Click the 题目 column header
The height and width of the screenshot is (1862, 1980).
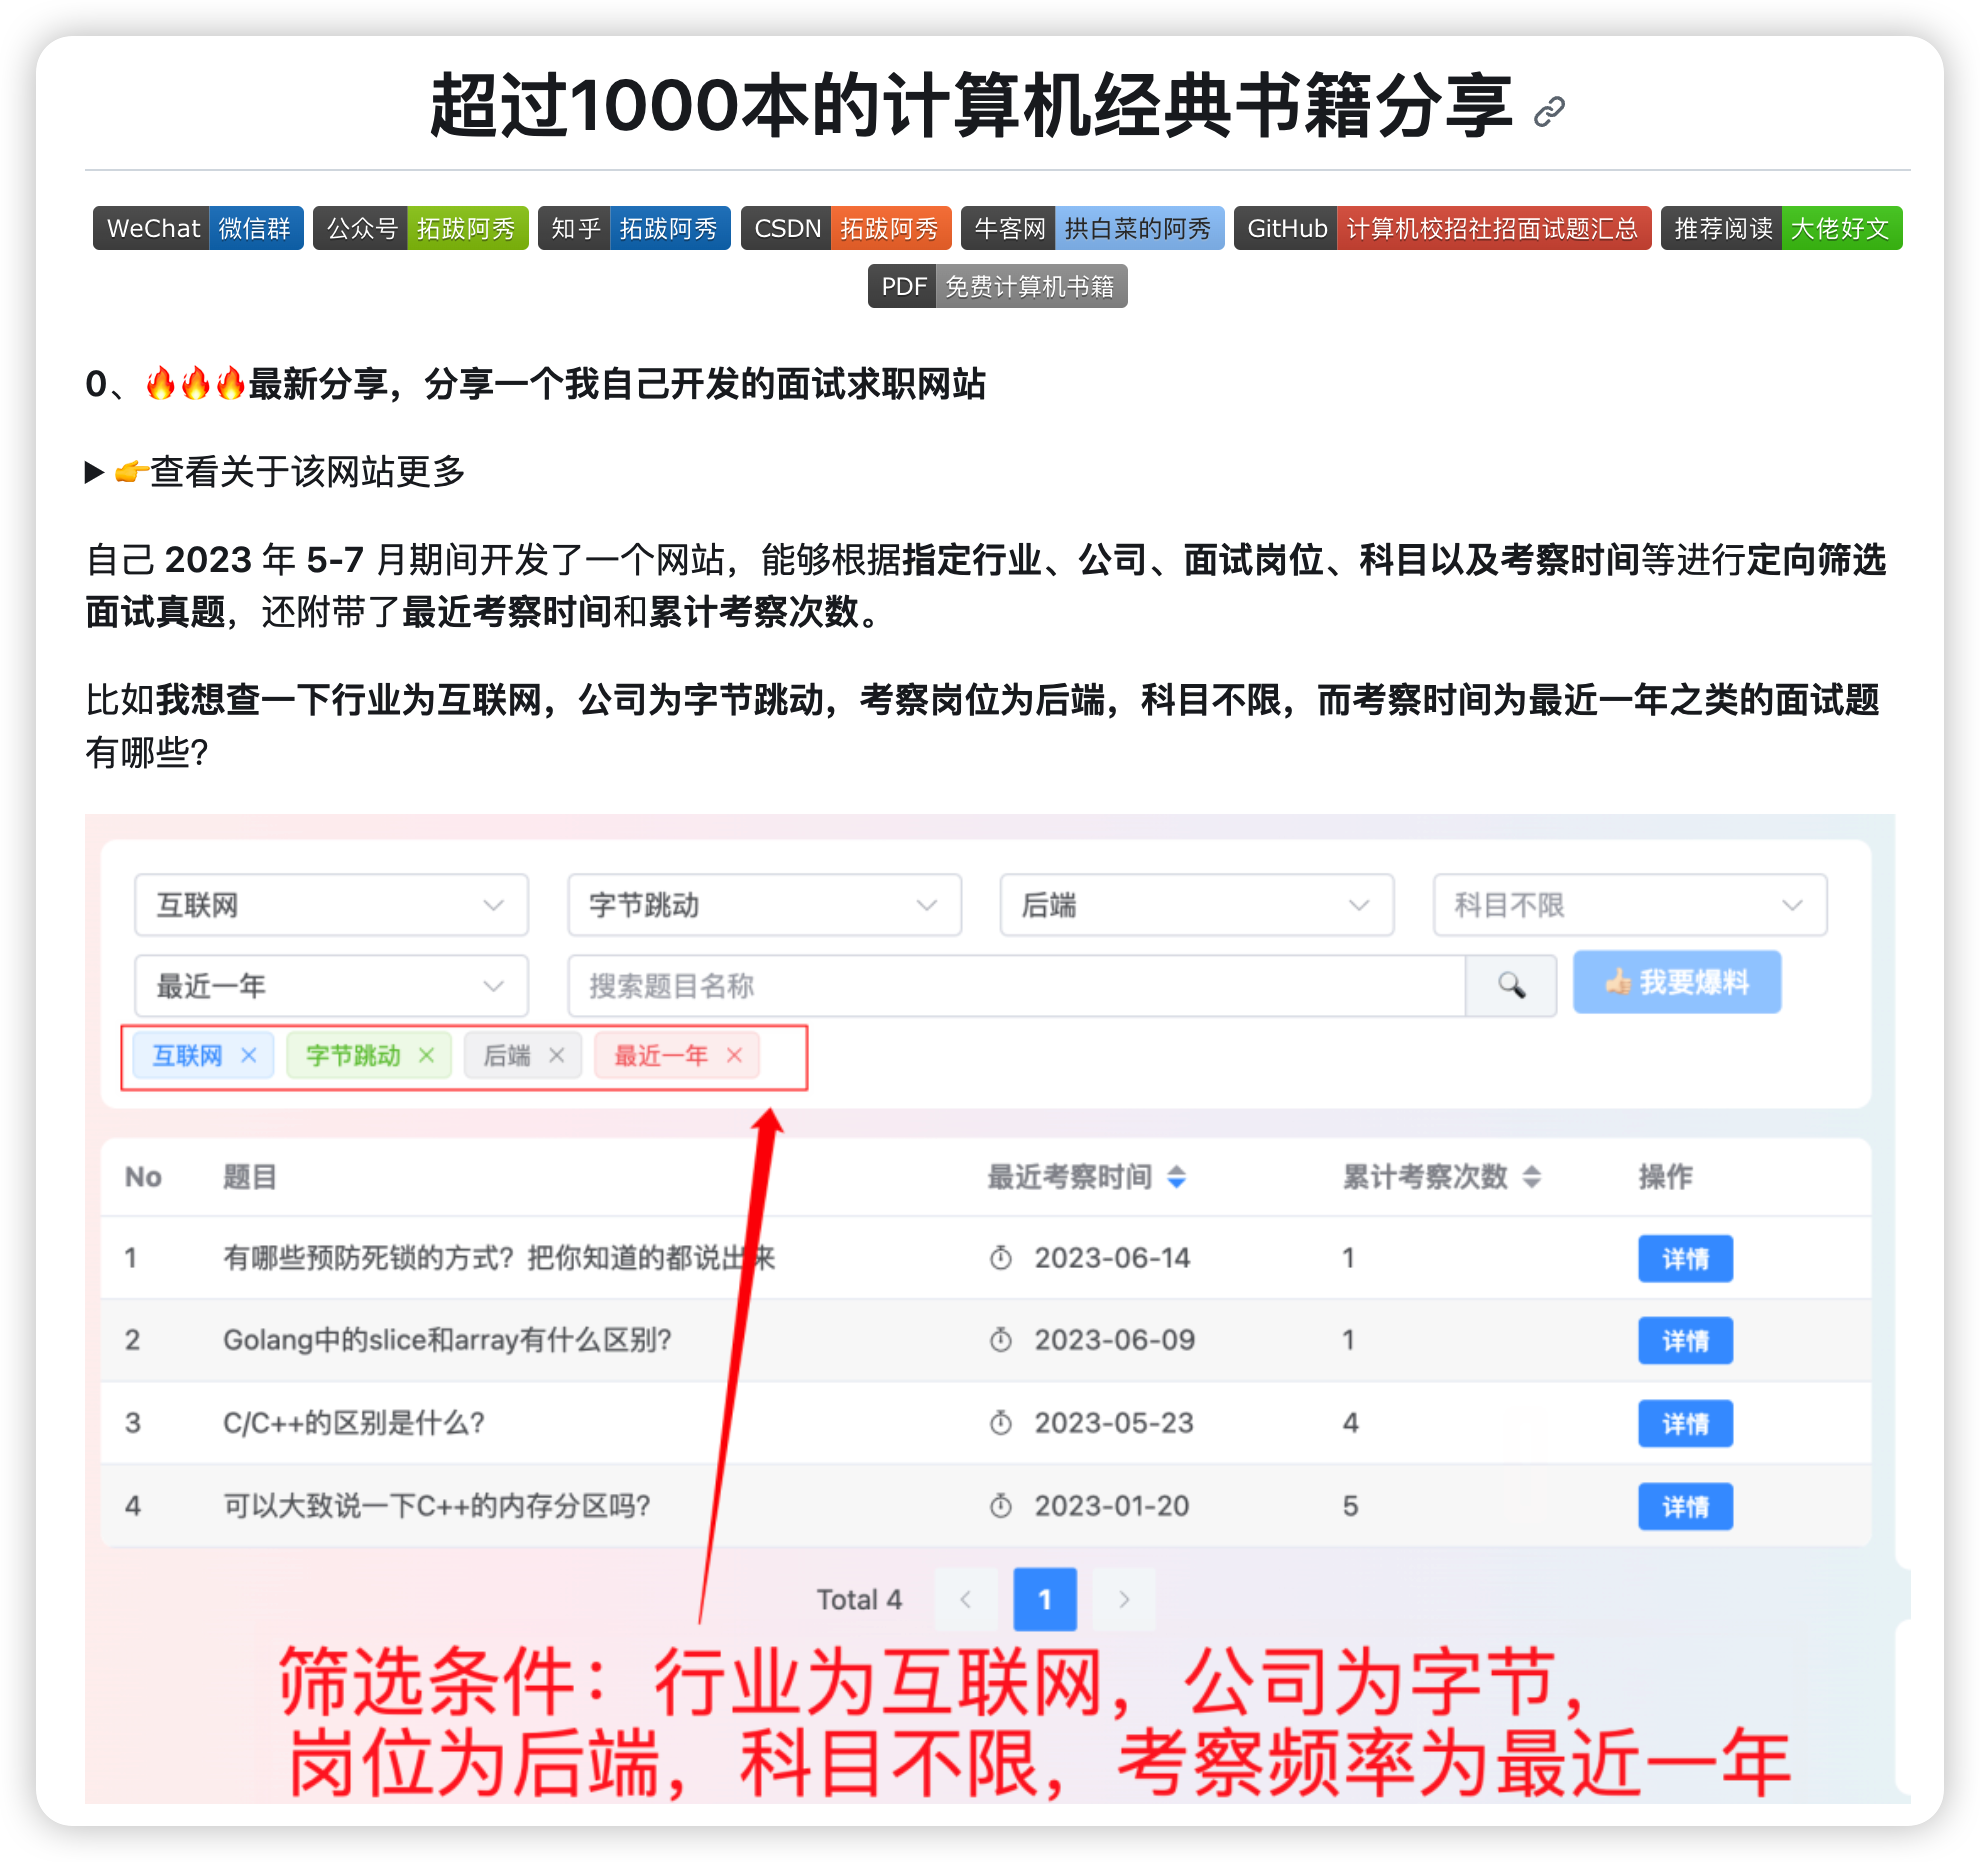[x=250, y=1177]
